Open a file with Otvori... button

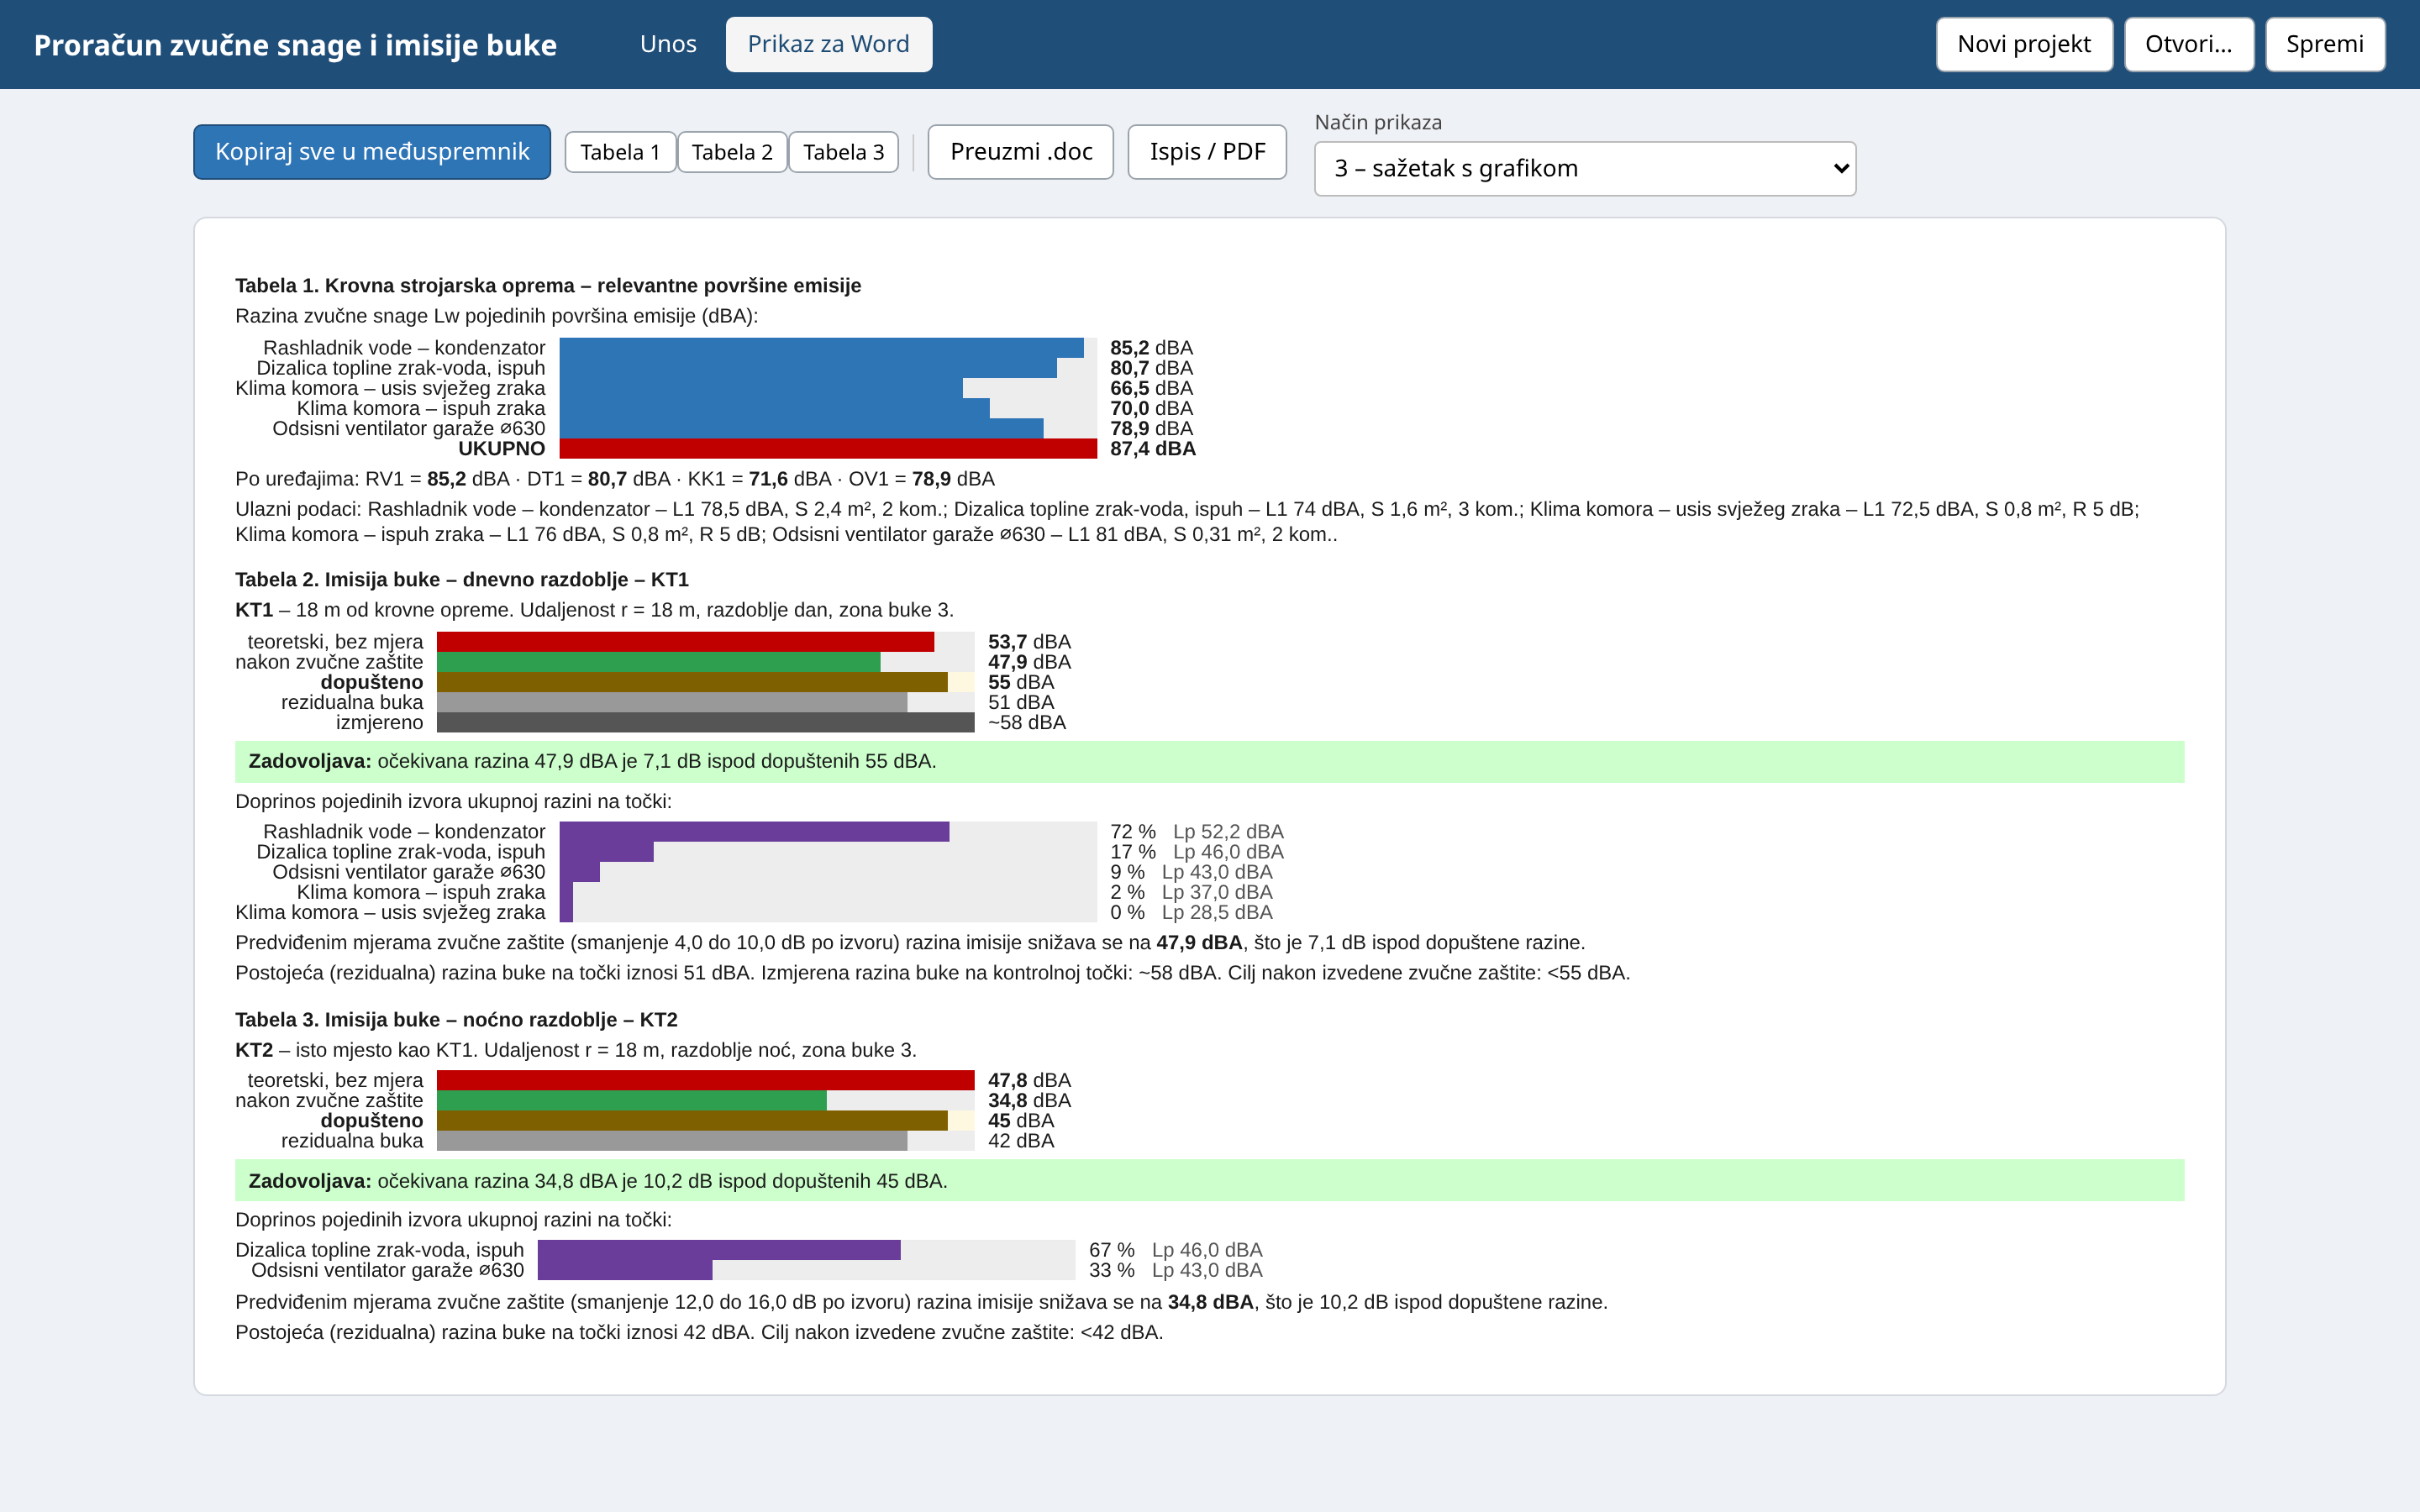pos(2188,44)
